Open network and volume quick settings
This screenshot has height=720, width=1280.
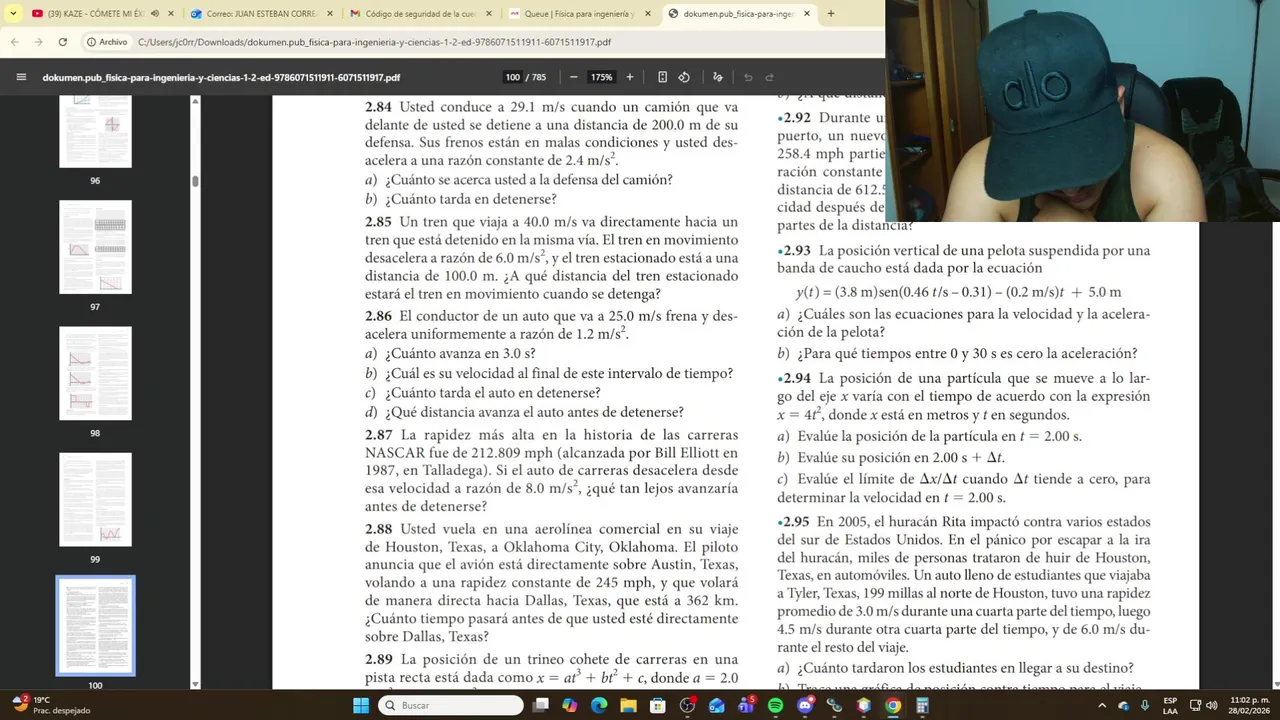coord(1203,705)
